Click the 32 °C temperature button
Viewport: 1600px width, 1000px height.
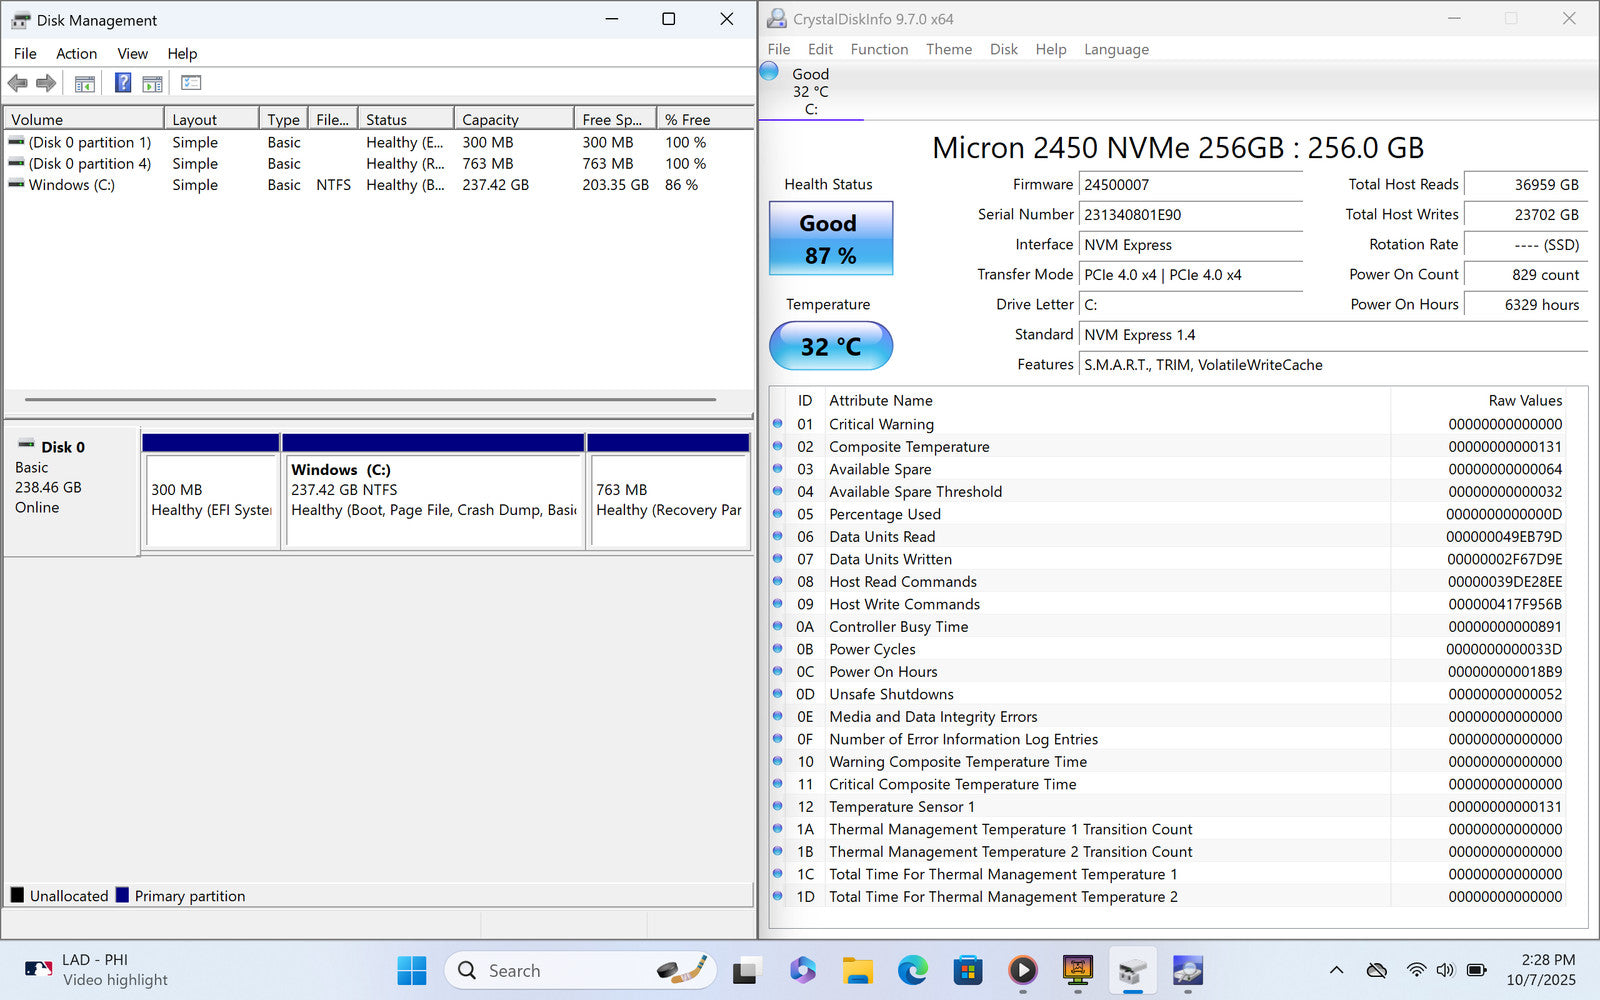tap(830, 346)
